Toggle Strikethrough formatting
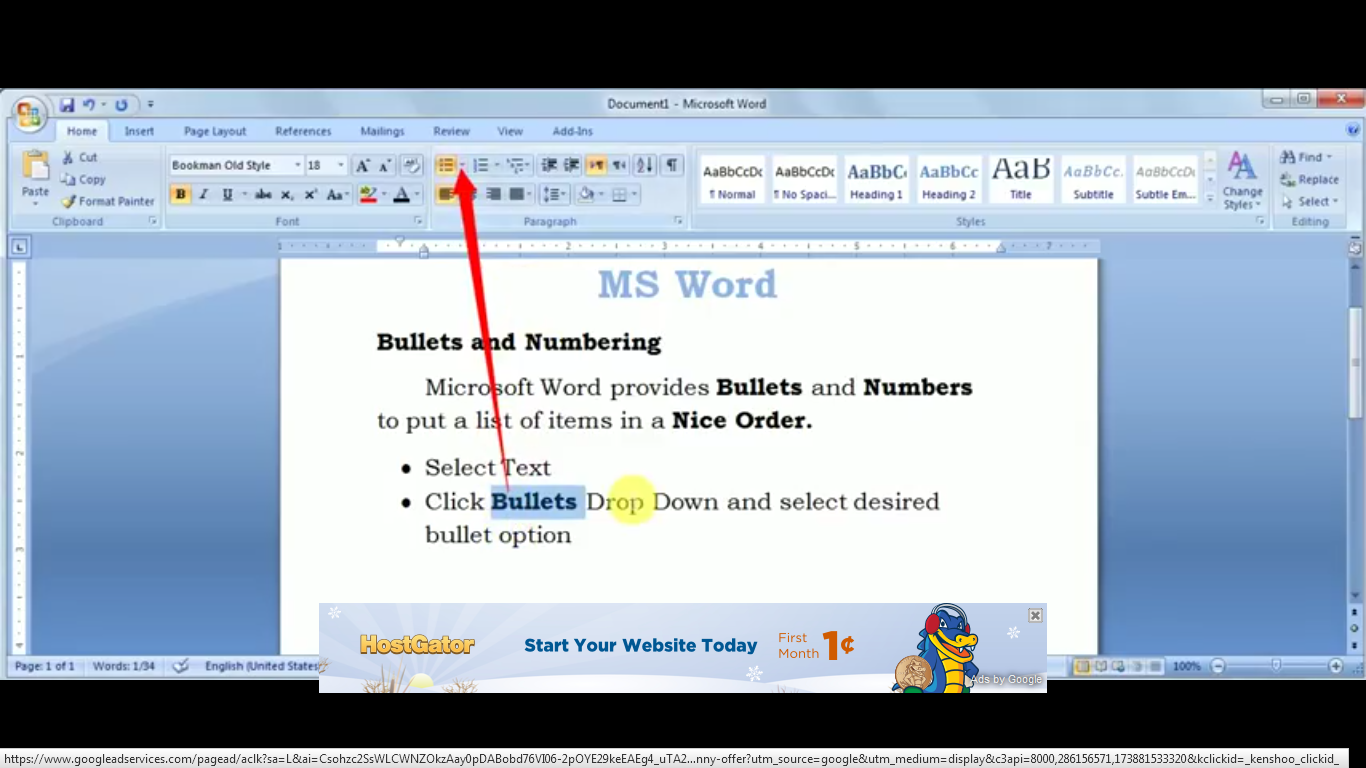Viewport: 1366px width, 768px height. tap(263, 194)
